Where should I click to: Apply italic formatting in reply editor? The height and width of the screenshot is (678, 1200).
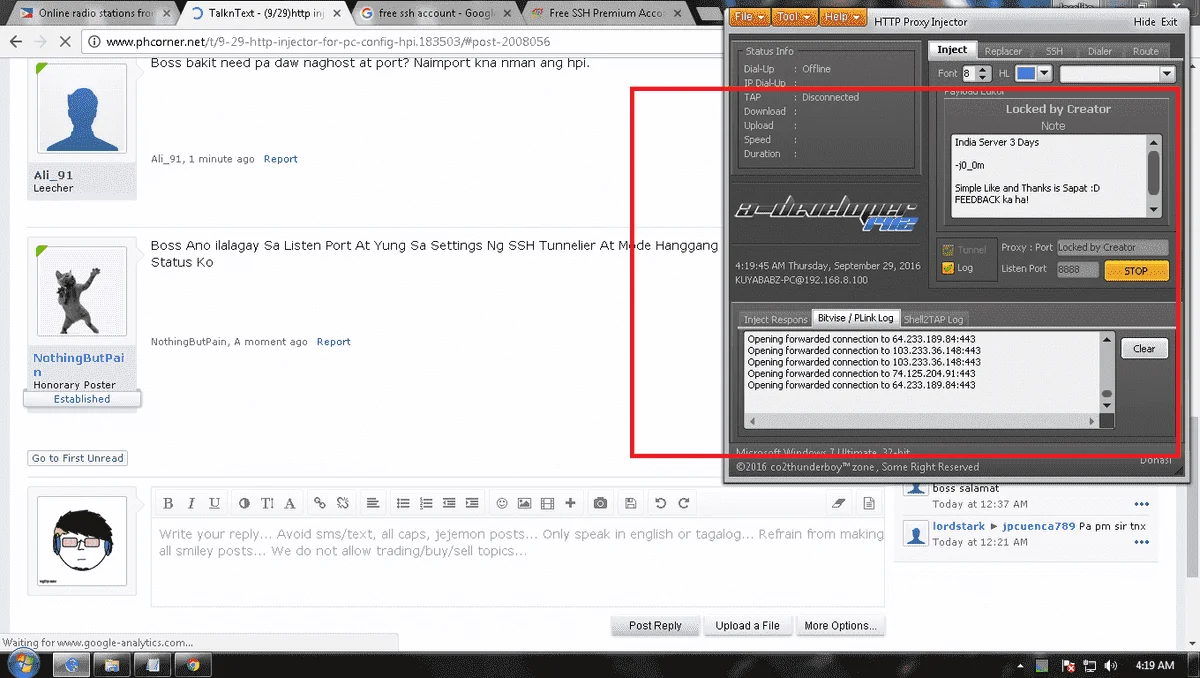click(191, 503)
